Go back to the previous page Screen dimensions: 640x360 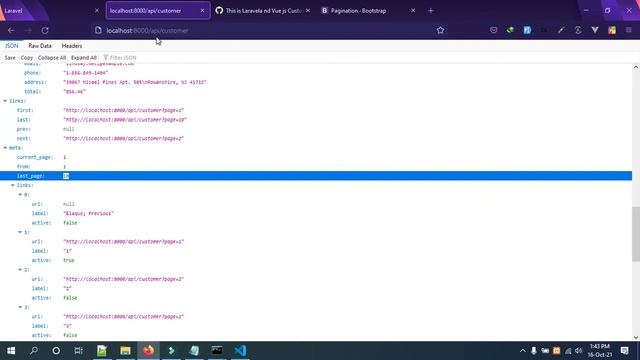(x=11, y=30)
